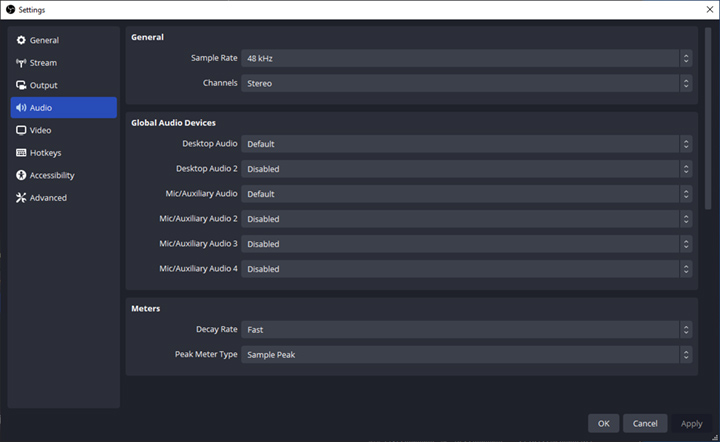This screenshot has height=442, width=720.
Task: Click the OK button
Action: [x=603, y=424]
